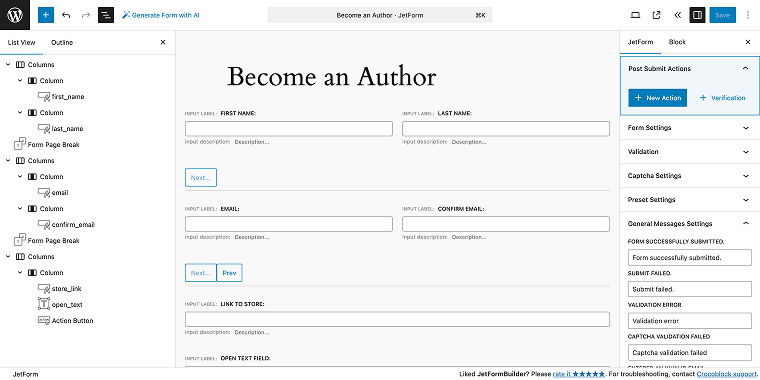
Task: Toggle the settings sidebar icon
Action: [697, 15]
